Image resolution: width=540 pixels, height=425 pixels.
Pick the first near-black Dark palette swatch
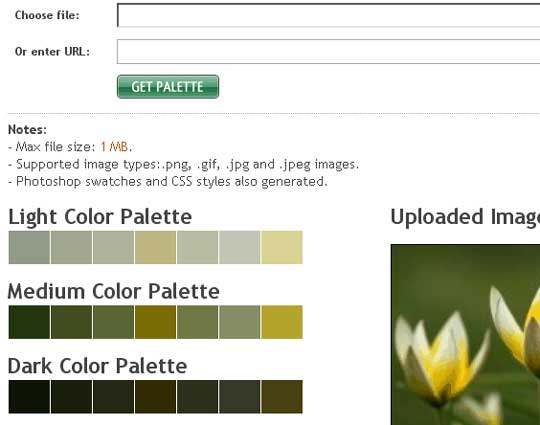(29, 397)
